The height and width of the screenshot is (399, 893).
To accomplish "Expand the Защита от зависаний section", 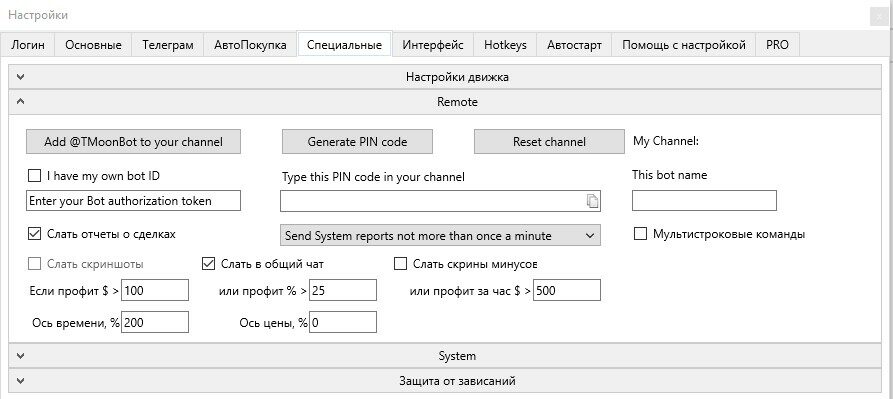I will pyautogui.click(x=445, y=381).
